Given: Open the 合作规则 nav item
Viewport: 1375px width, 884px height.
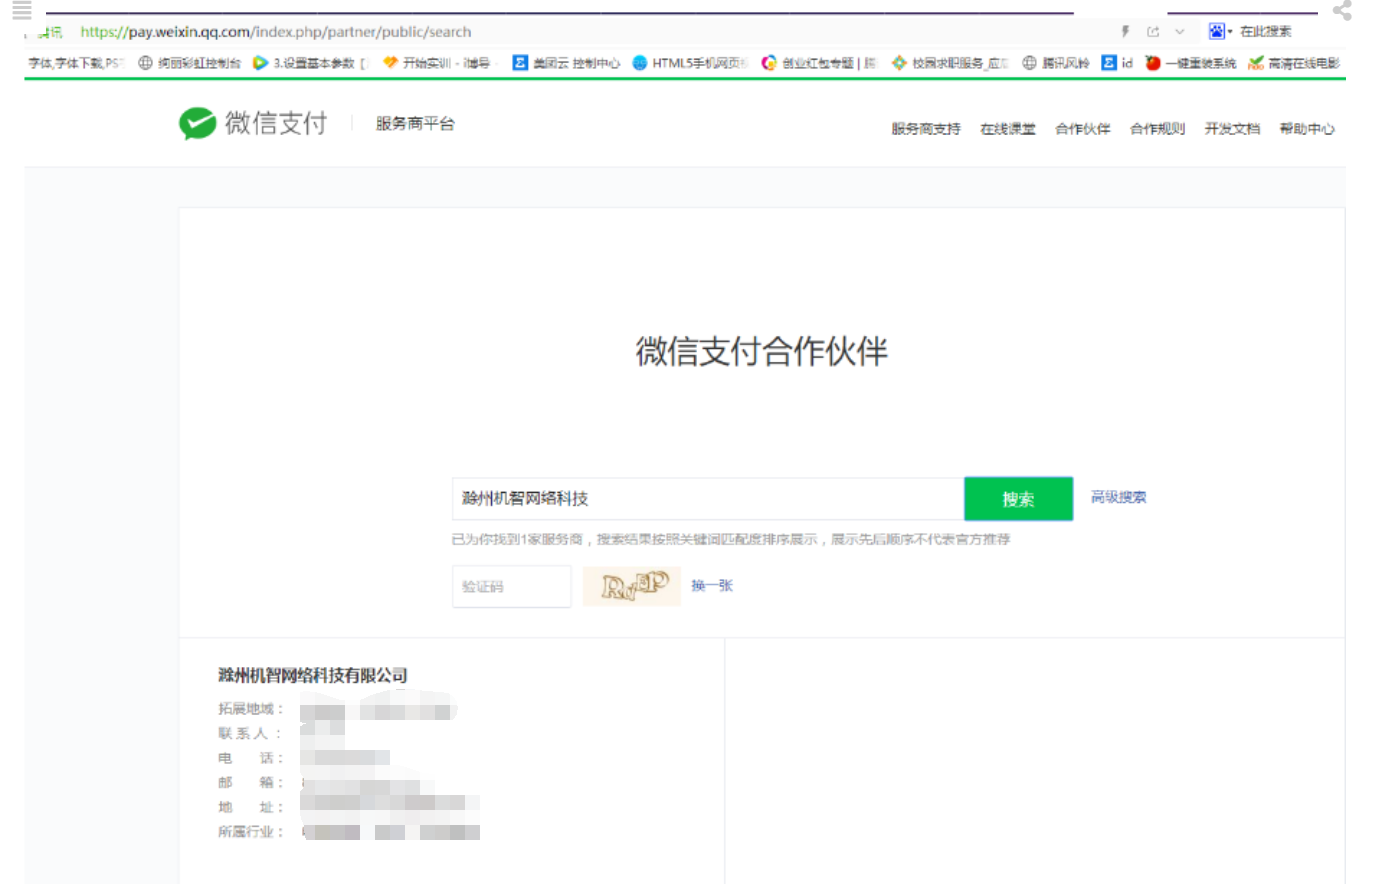Looking at the screenshot, I should [x=1158, y=129].
